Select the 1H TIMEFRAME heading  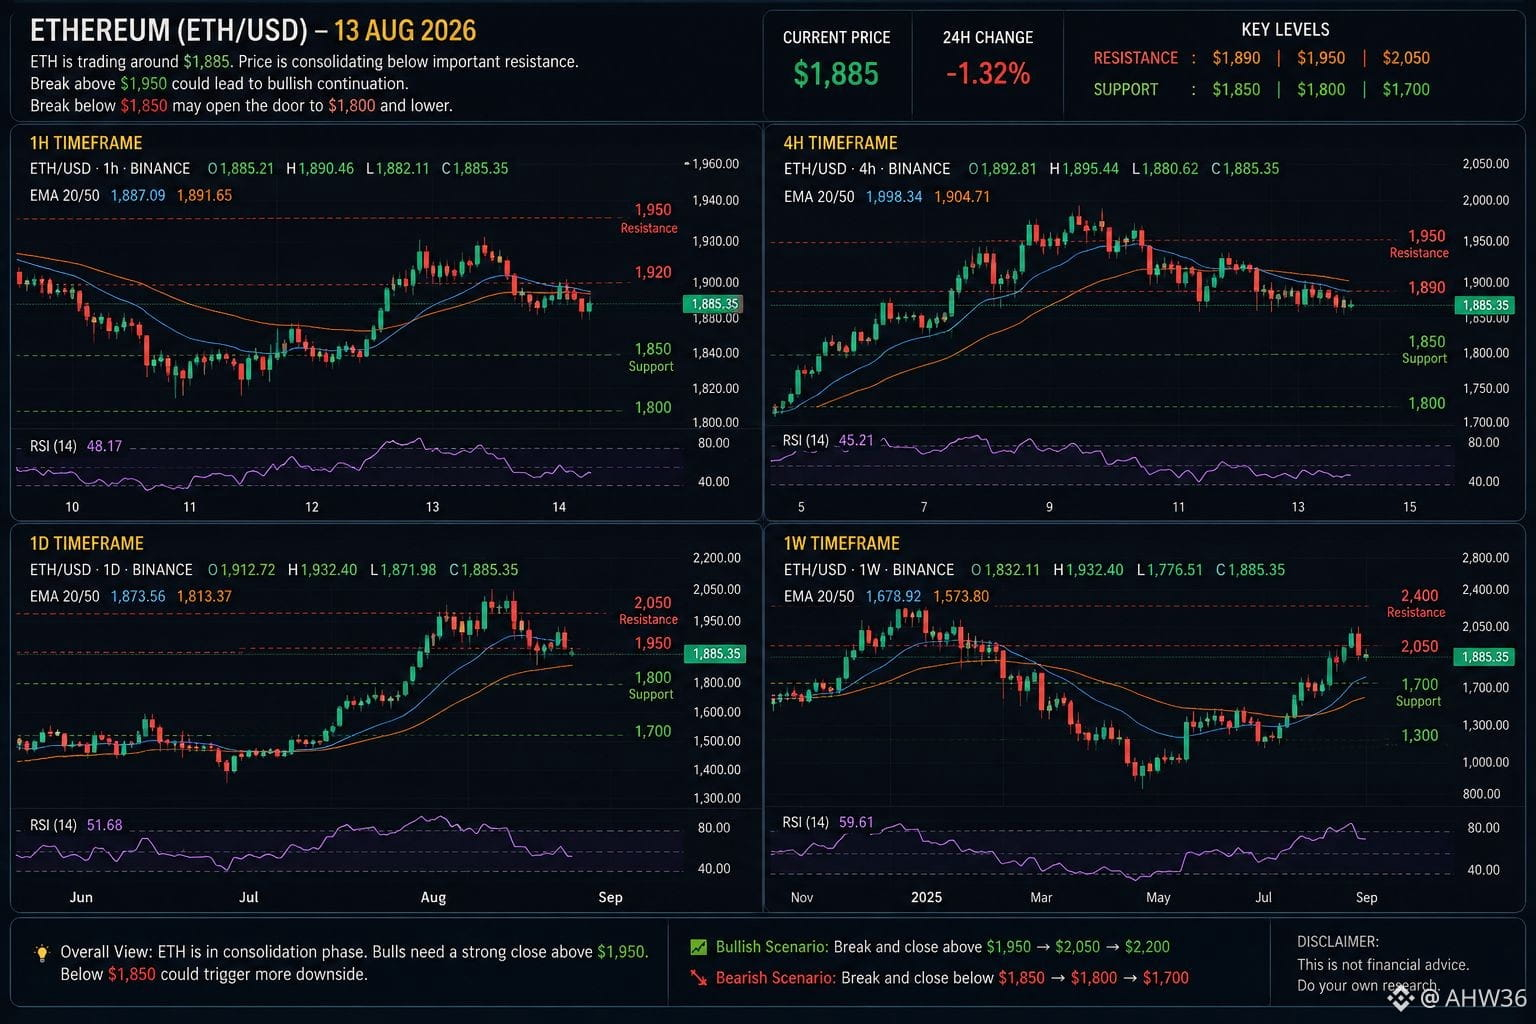[x=86, y=143]
